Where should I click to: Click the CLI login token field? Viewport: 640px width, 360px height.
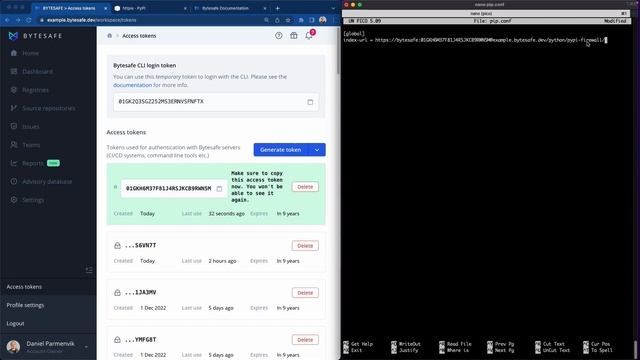click(x=216, y=102)
